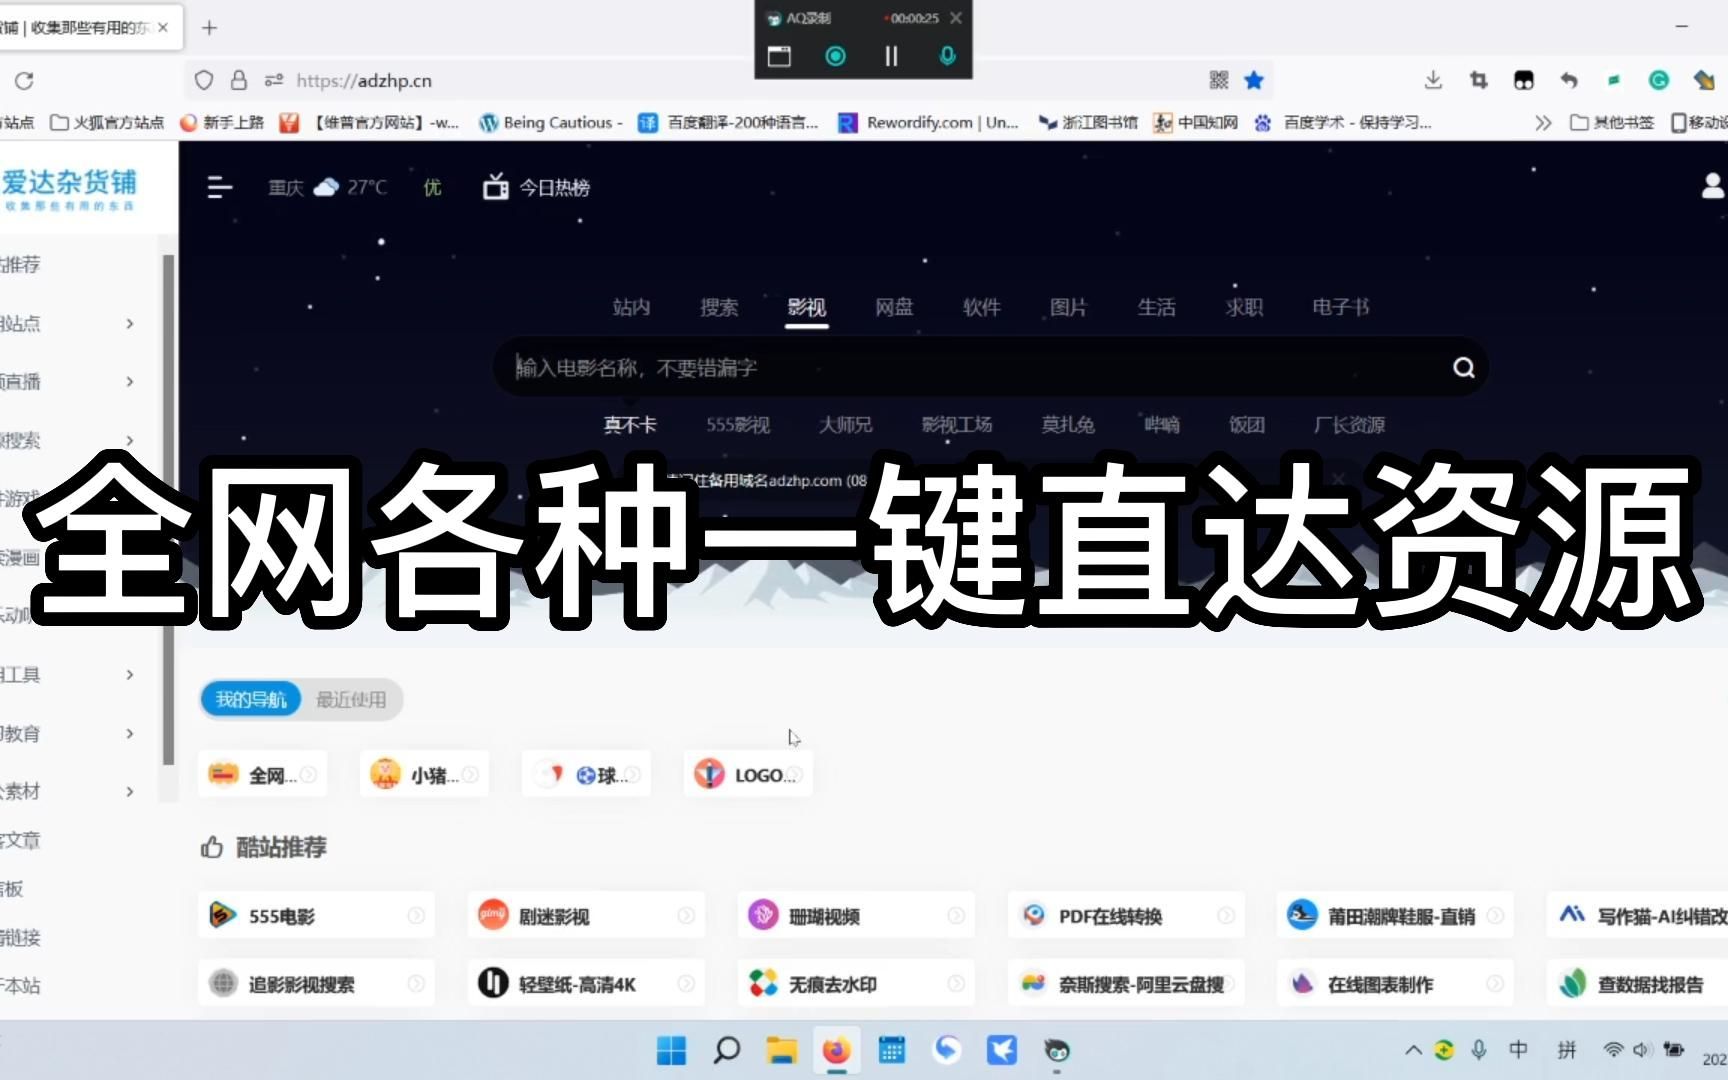
Task: Click the padlock site info icon
Action: point(238,80)
